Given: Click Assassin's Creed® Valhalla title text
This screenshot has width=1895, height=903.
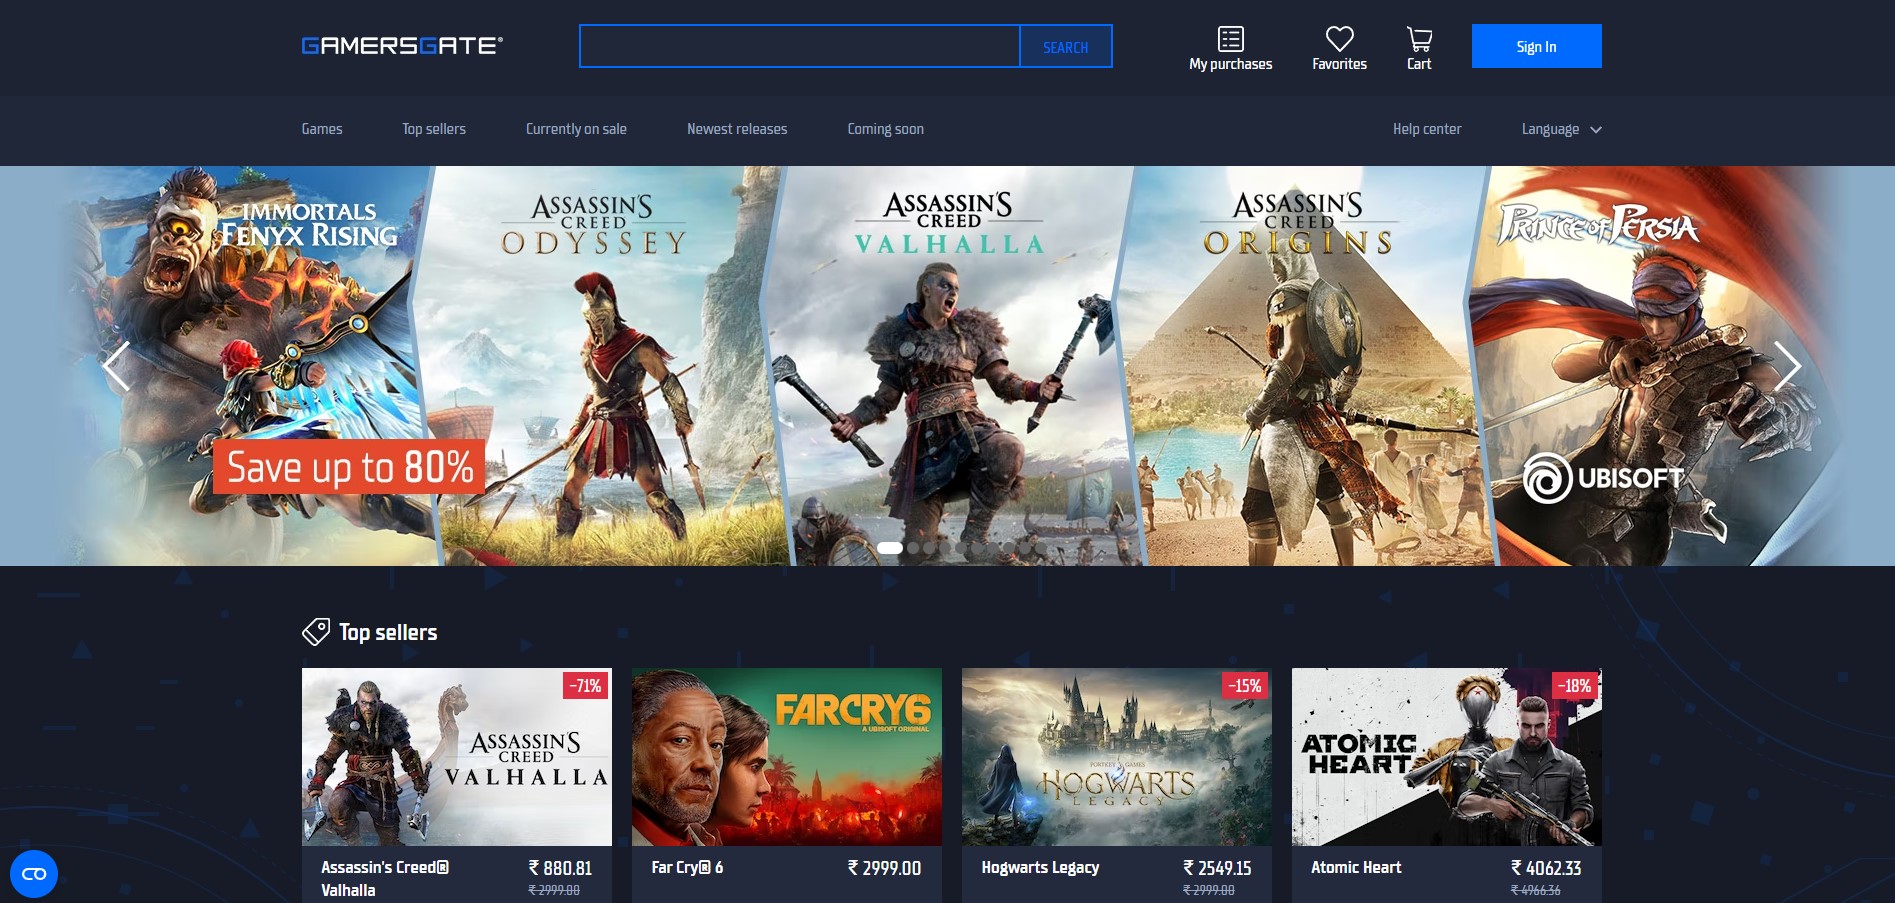Looking at the screenshot, I should tap(385, 879).
